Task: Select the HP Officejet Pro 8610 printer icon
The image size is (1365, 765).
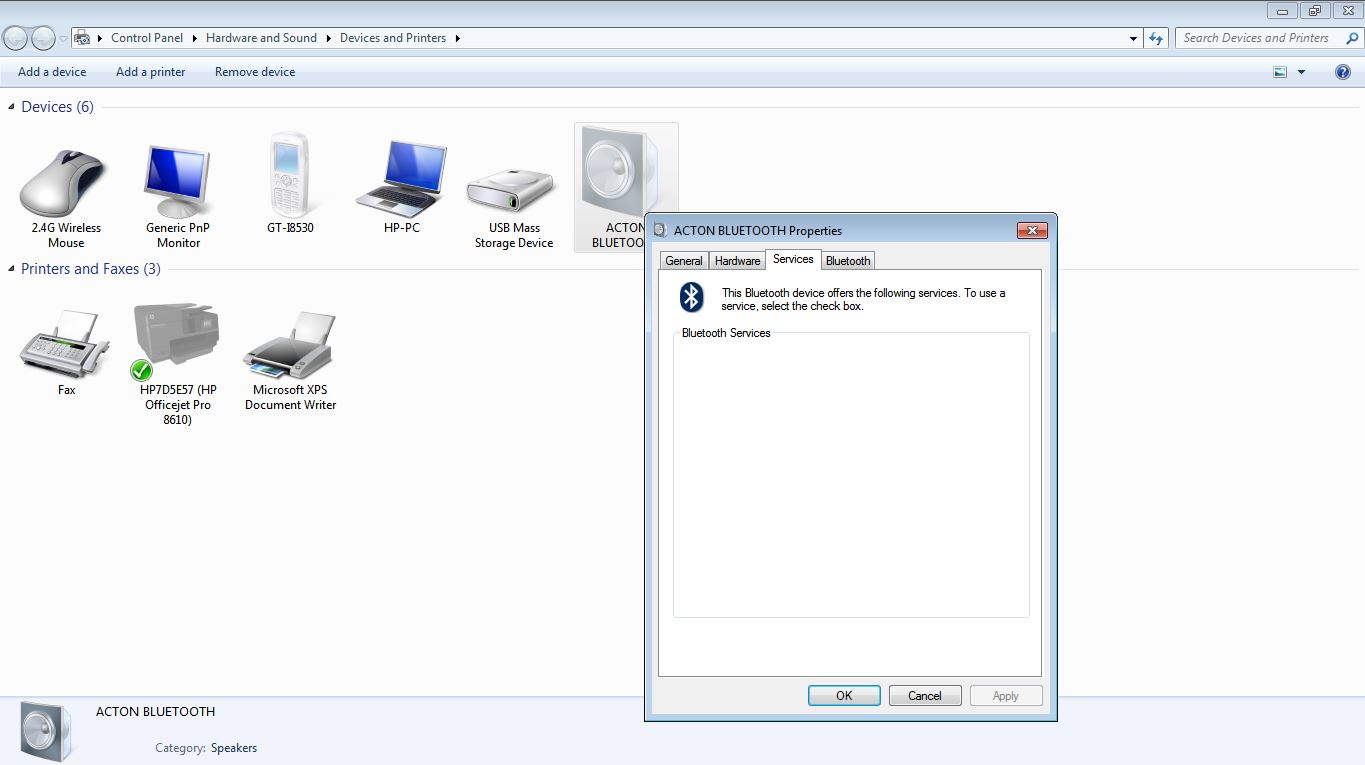Action: (176, 340)
